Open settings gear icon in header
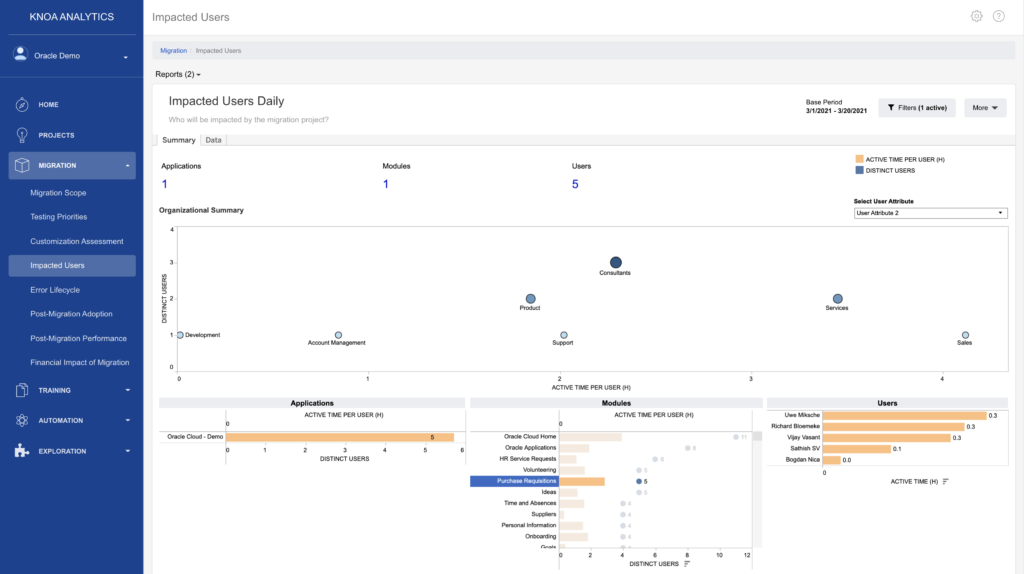The width and height of the screenshot is (1024, 574). pos(976,16)
